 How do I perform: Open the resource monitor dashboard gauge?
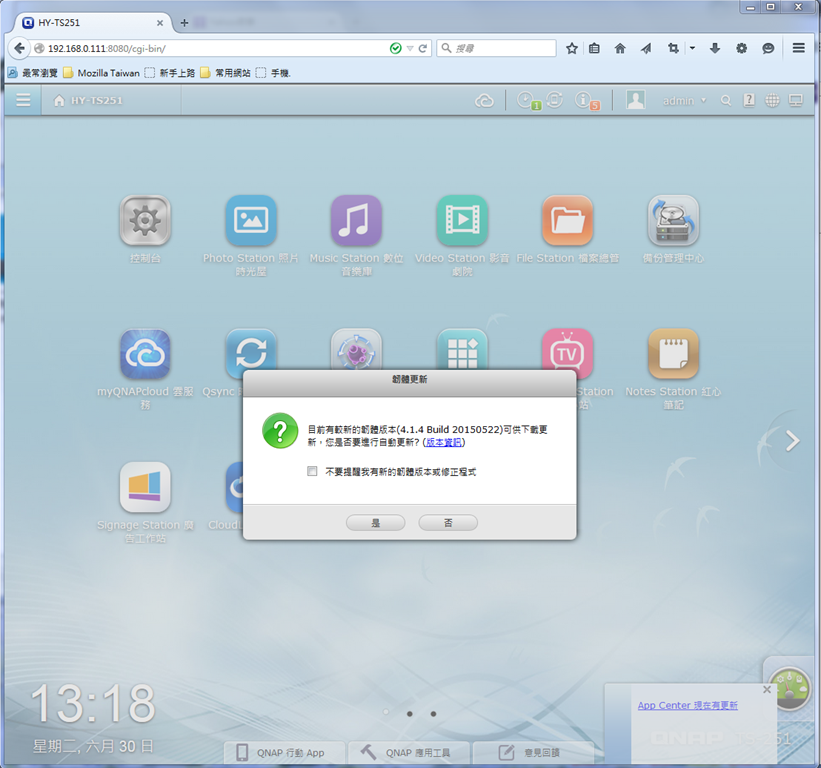(x=790, y=687)
